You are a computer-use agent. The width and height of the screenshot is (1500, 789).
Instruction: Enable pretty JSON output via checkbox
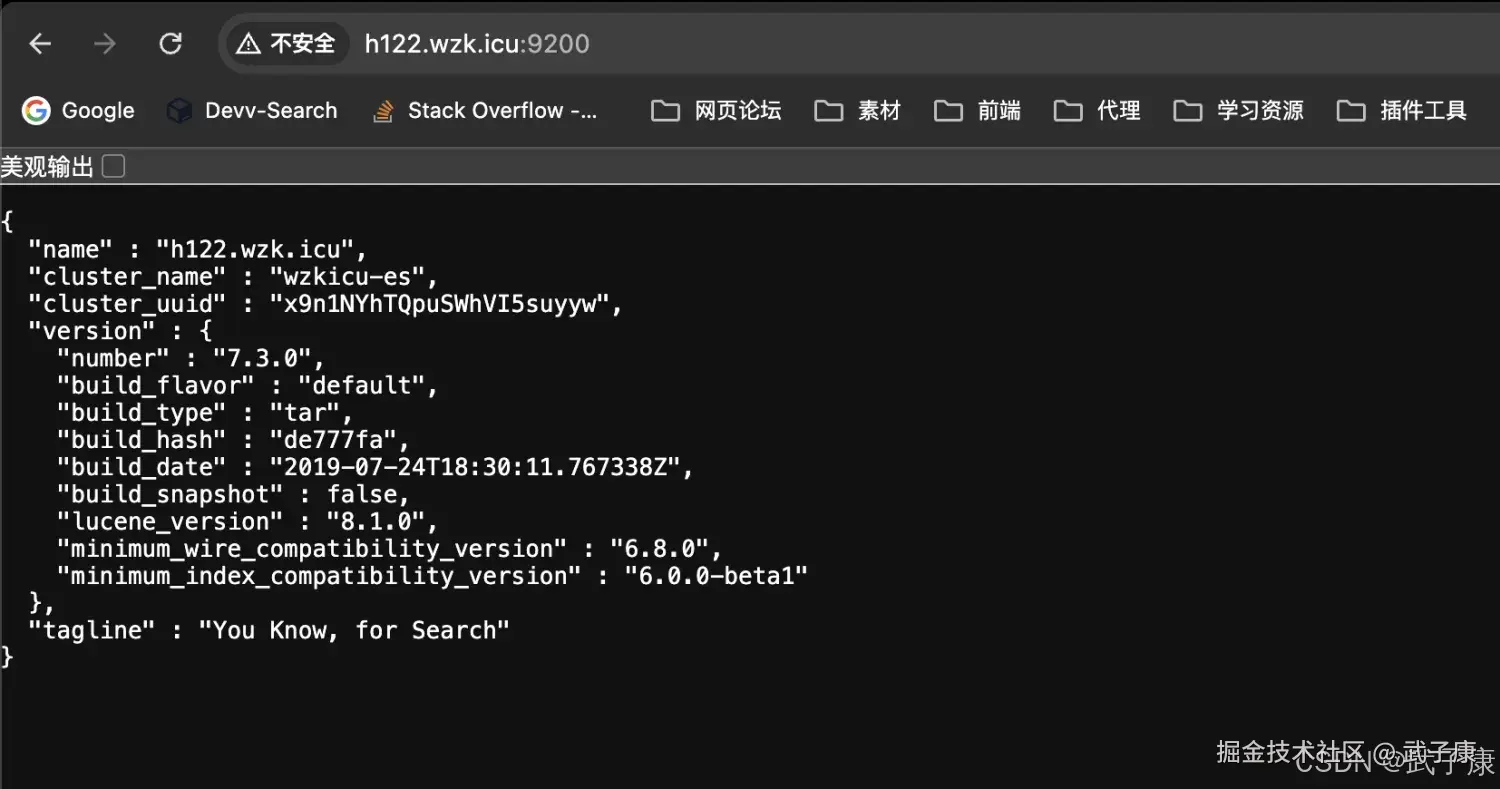pyautogui.click(x=113, y=166)
